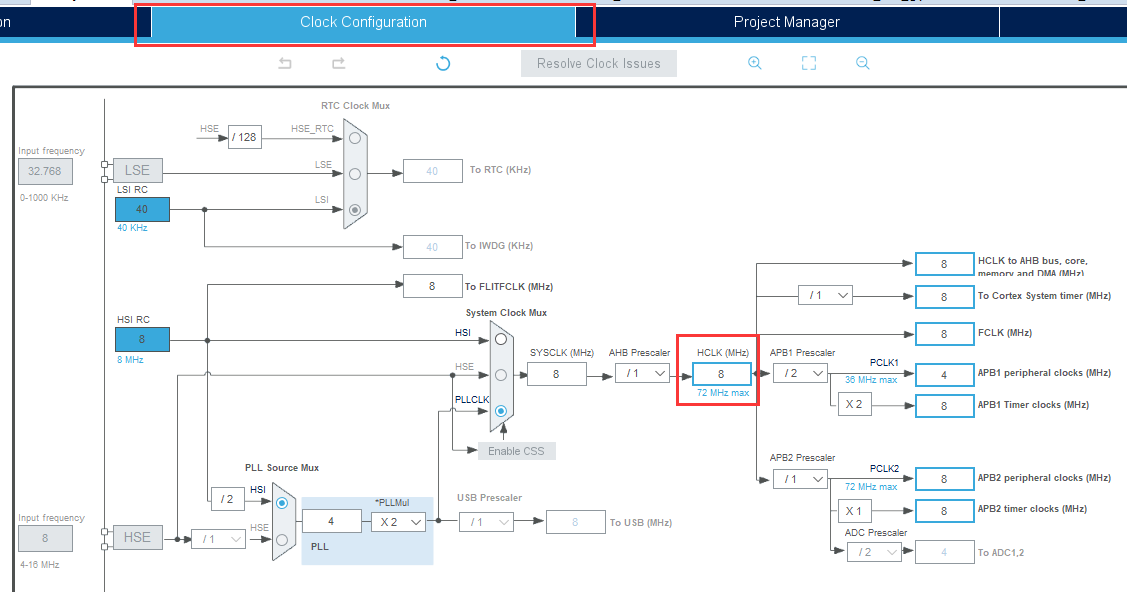Screen dimensions: 1127x592
Task: Click the 'System Clock Mux' label
Action: pos(506,313)
